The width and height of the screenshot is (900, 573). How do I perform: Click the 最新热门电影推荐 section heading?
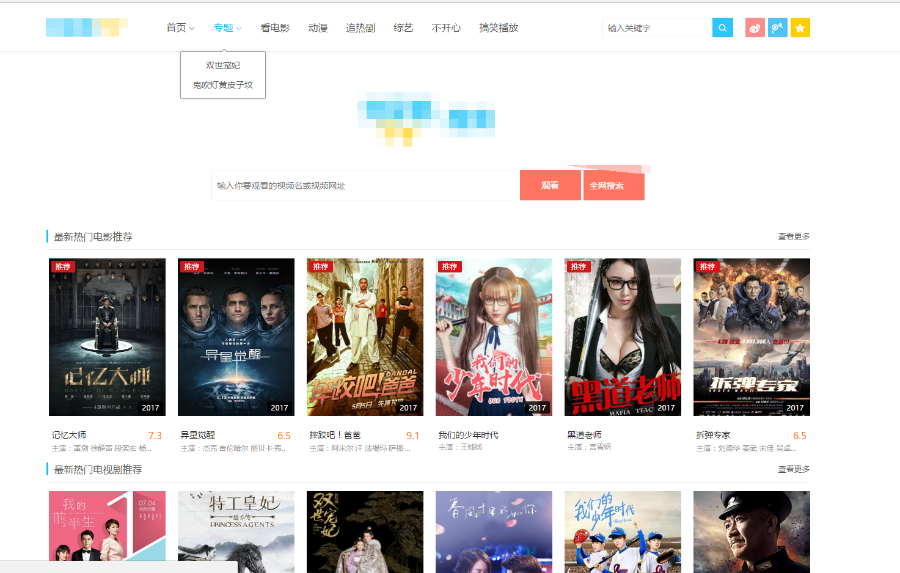[x=93, y=237]
